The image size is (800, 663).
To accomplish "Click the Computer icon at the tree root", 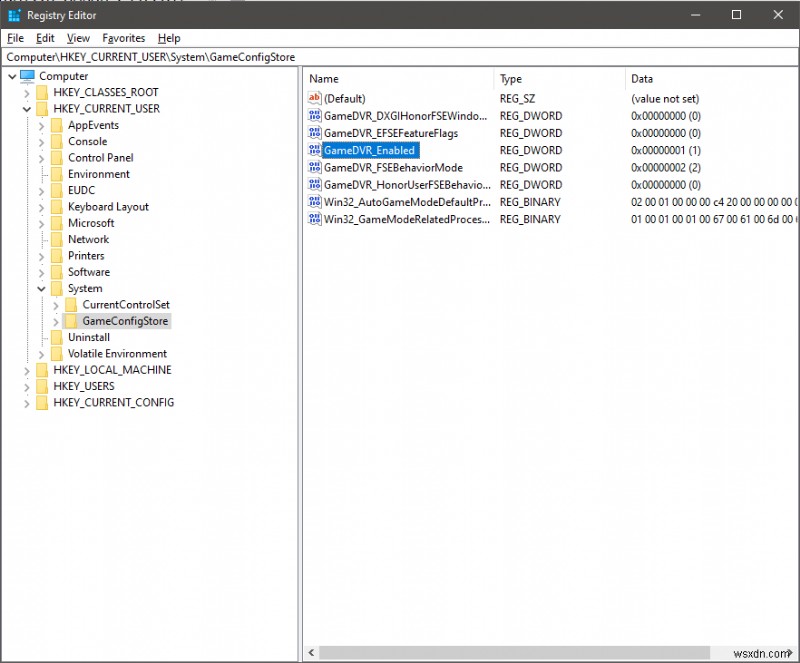I will [27, 75].
